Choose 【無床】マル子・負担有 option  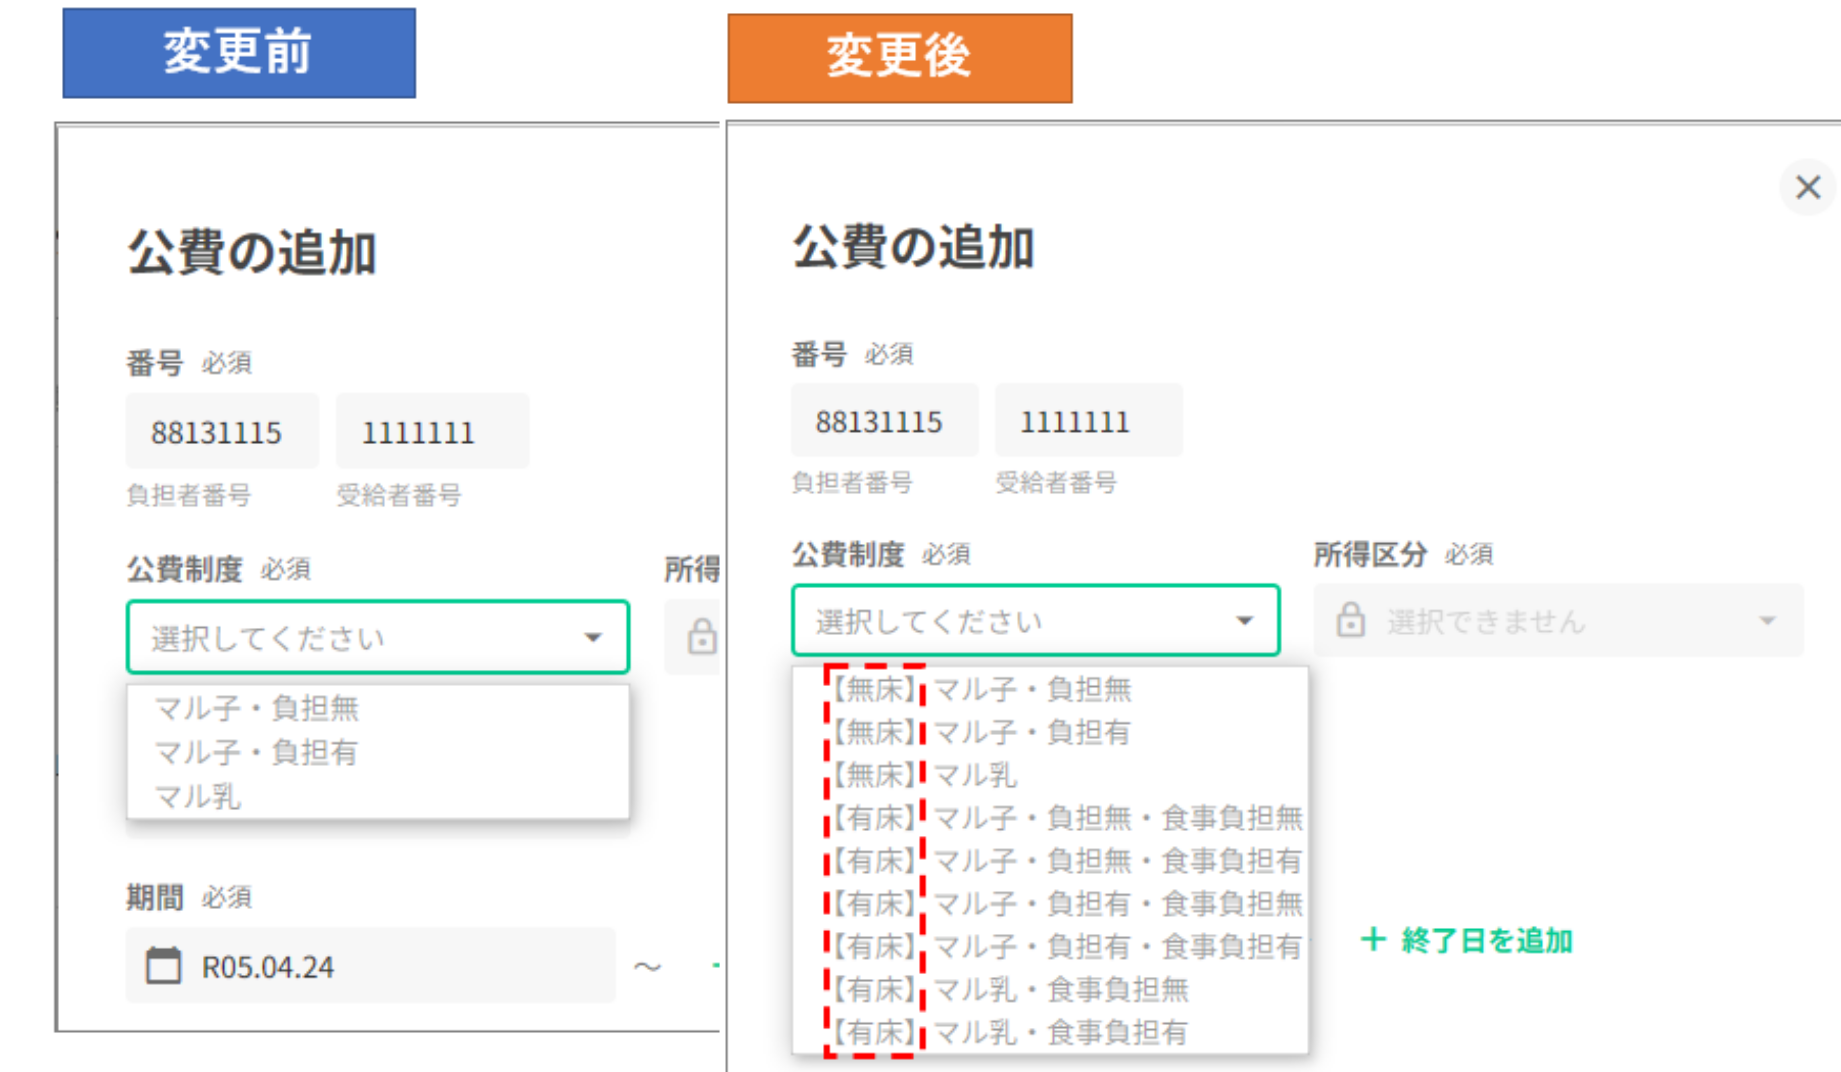1050,732
